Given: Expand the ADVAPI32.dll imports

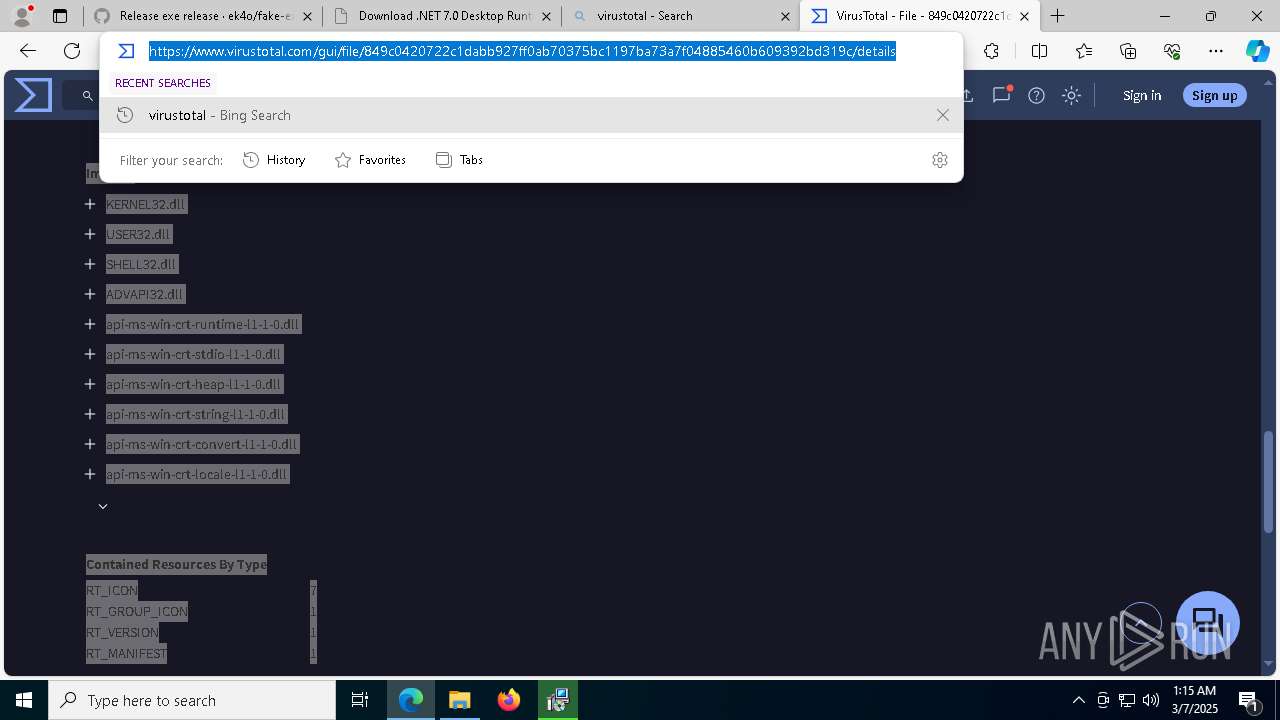Looking at the screenshot, I should tap(90, 294).
